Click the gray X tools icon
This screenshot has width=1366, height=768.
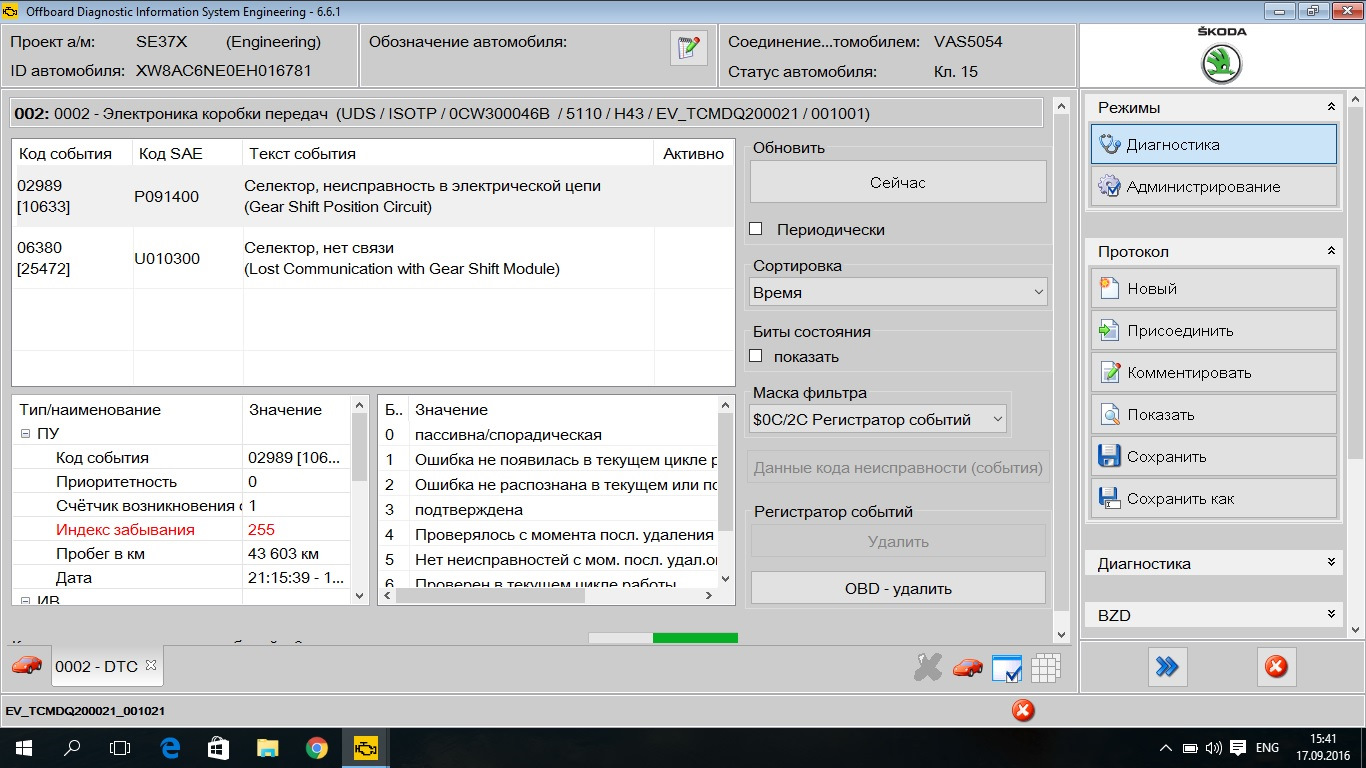928,668
